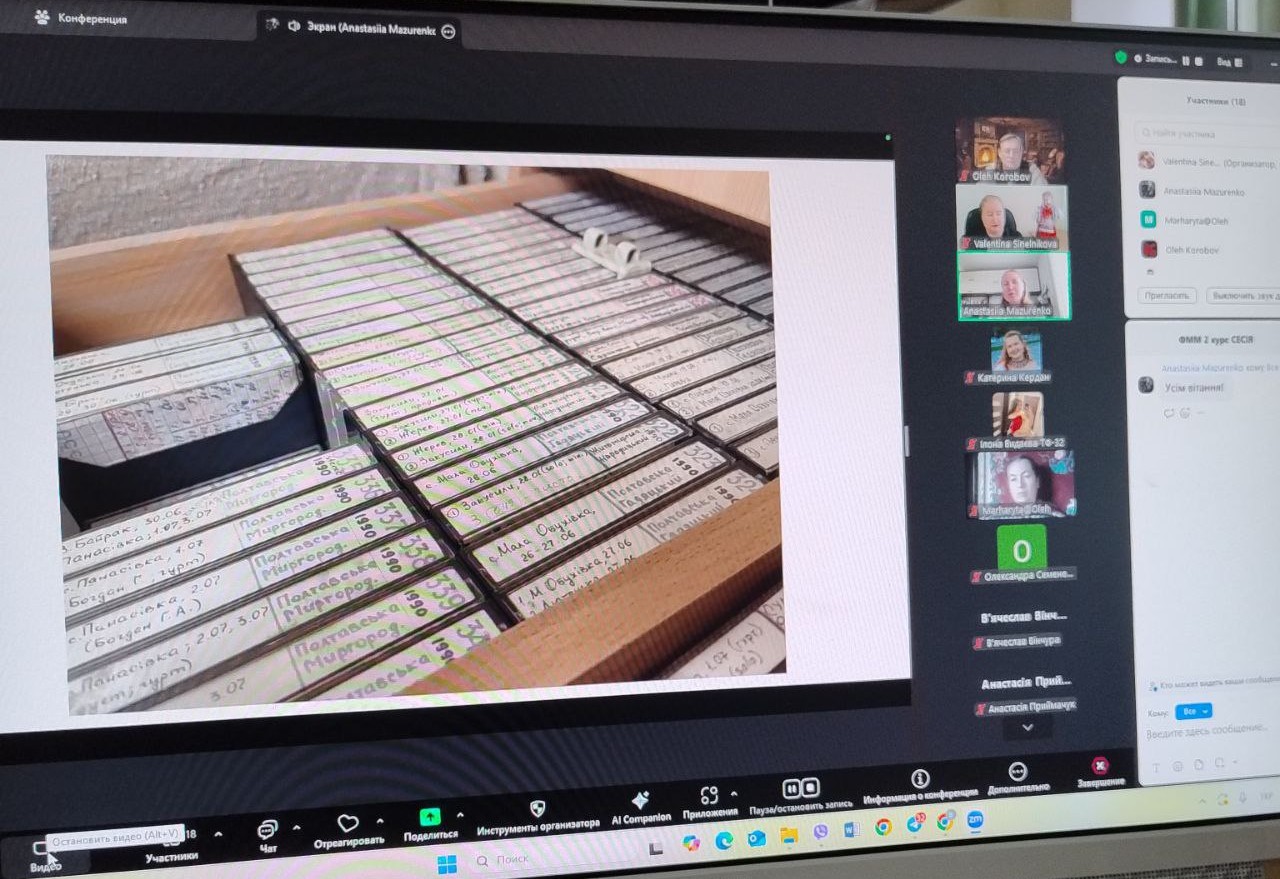Open File Explorer from the taskbar
The width and height of the screenshot is (1280, 879).
[789, 835]
